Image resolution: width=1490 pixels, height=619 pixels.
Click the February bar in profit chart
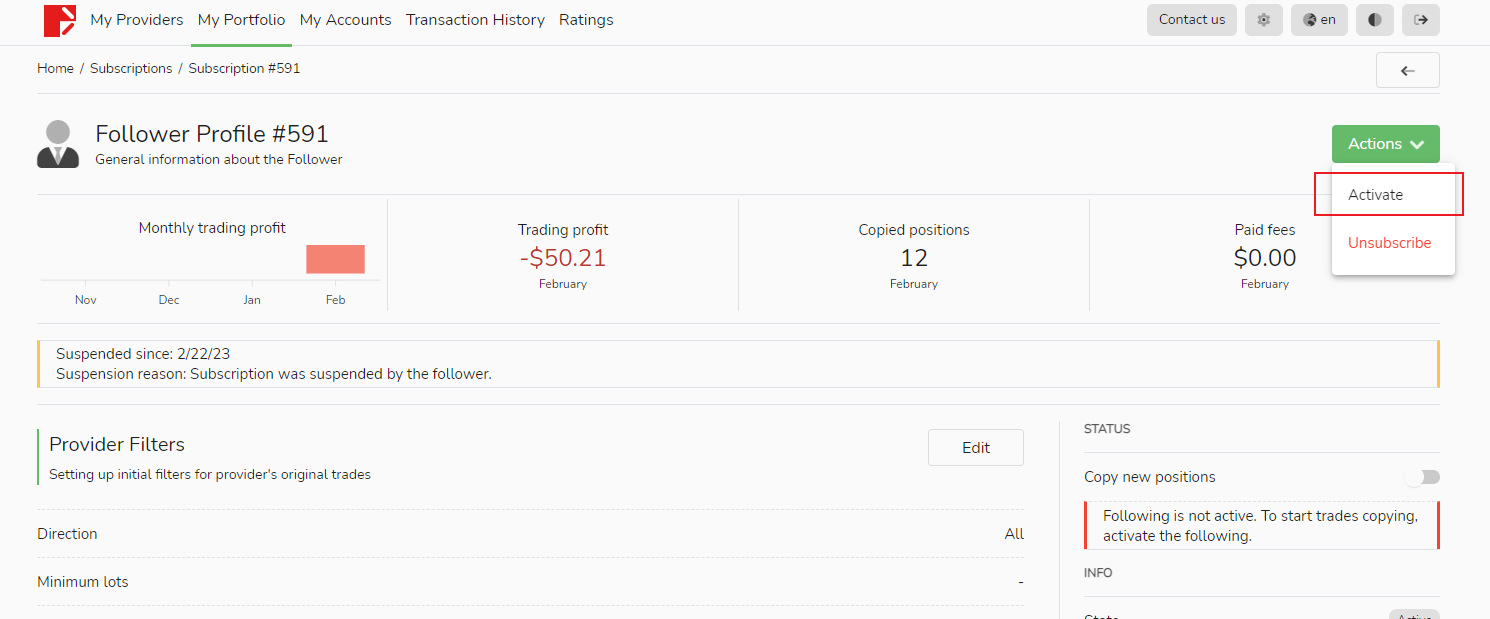point(335,259)
